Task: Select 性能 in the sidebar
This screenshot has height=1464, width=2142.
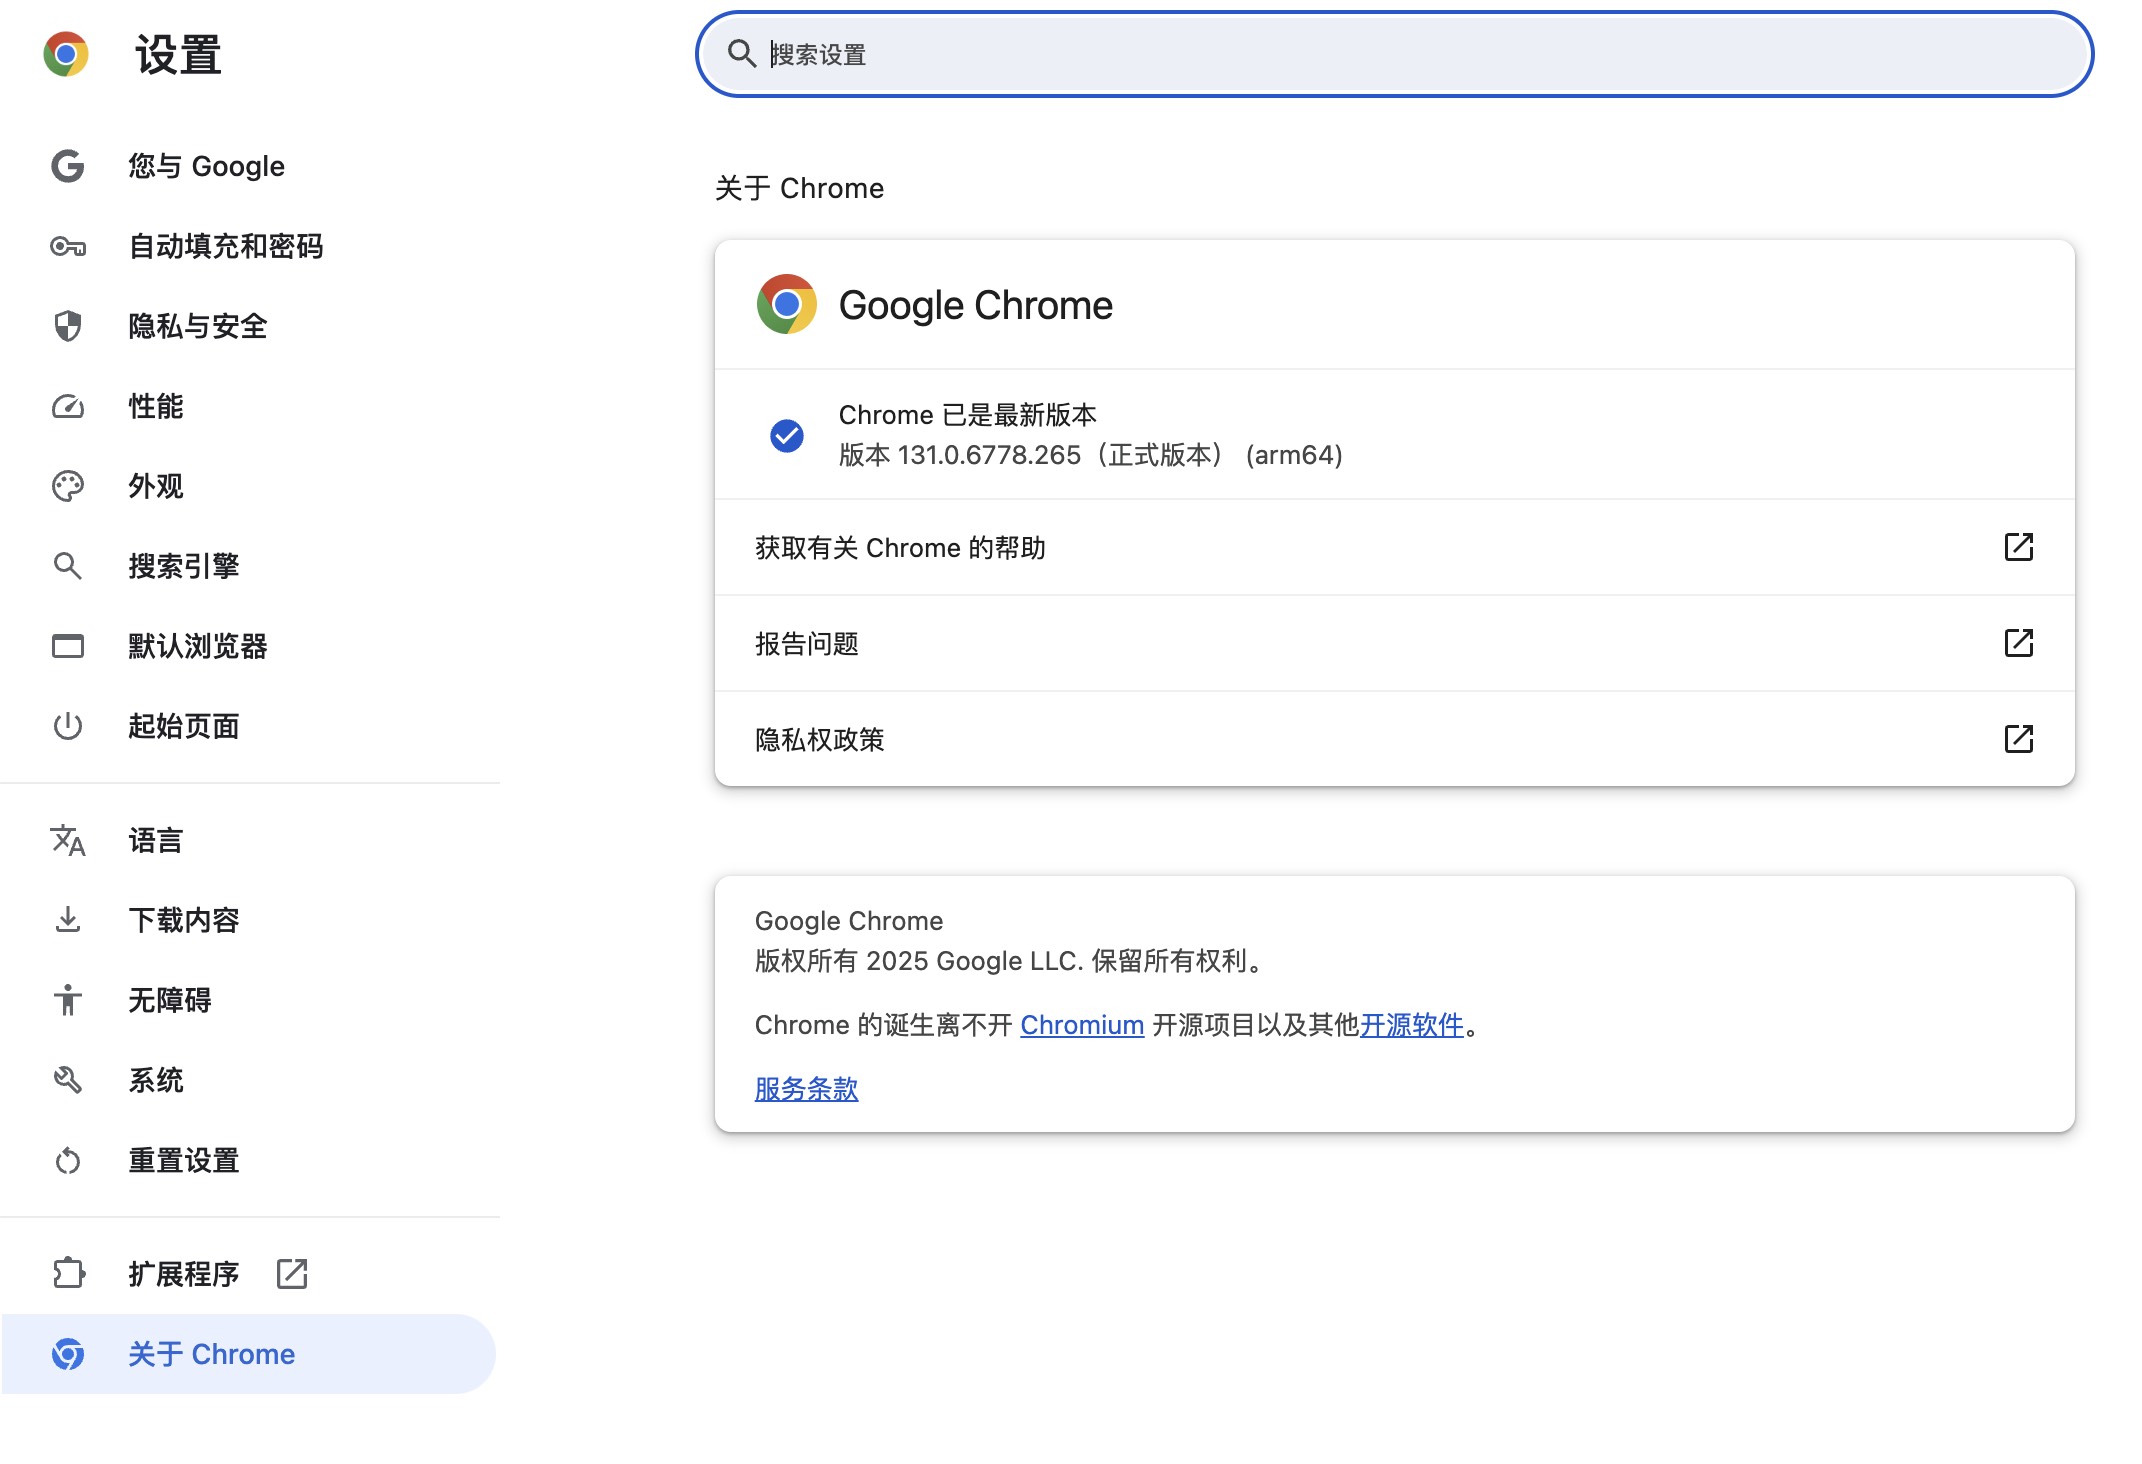Action: pos(249,406)
